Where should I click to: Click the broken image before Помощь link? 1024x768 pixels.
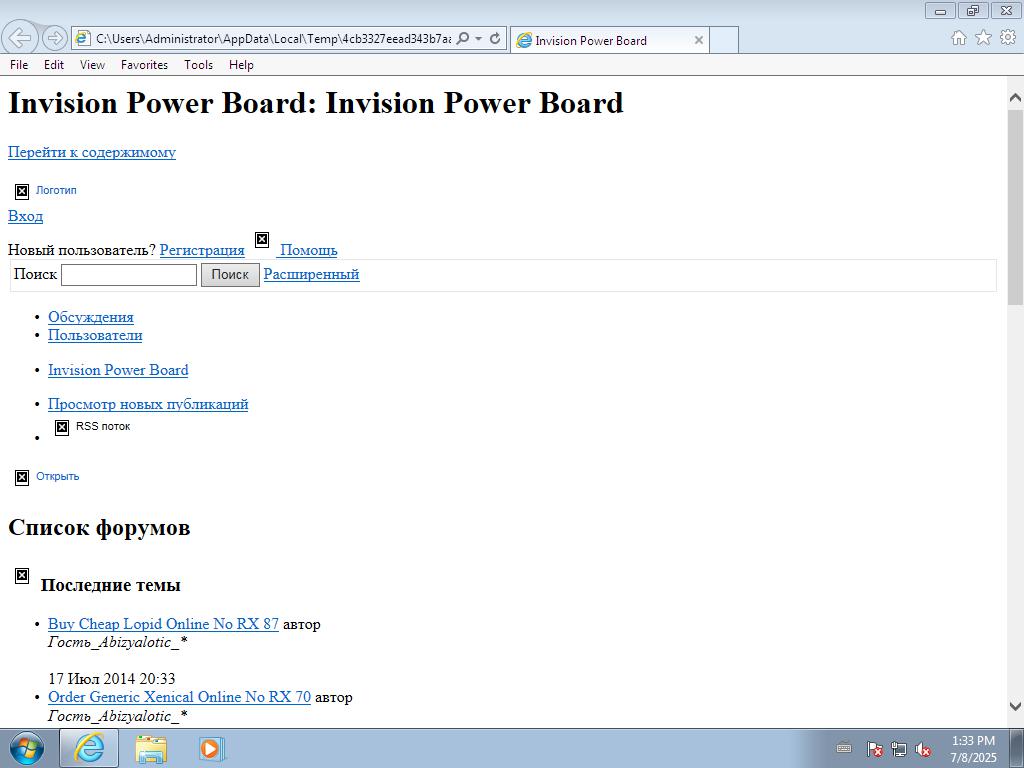tap(262, 240)
